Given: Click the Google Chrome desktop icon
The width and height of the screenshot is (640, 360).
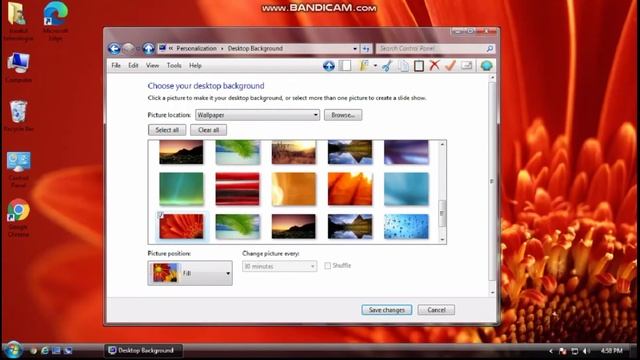Looking at the screenshot, I should click(18, 218).
